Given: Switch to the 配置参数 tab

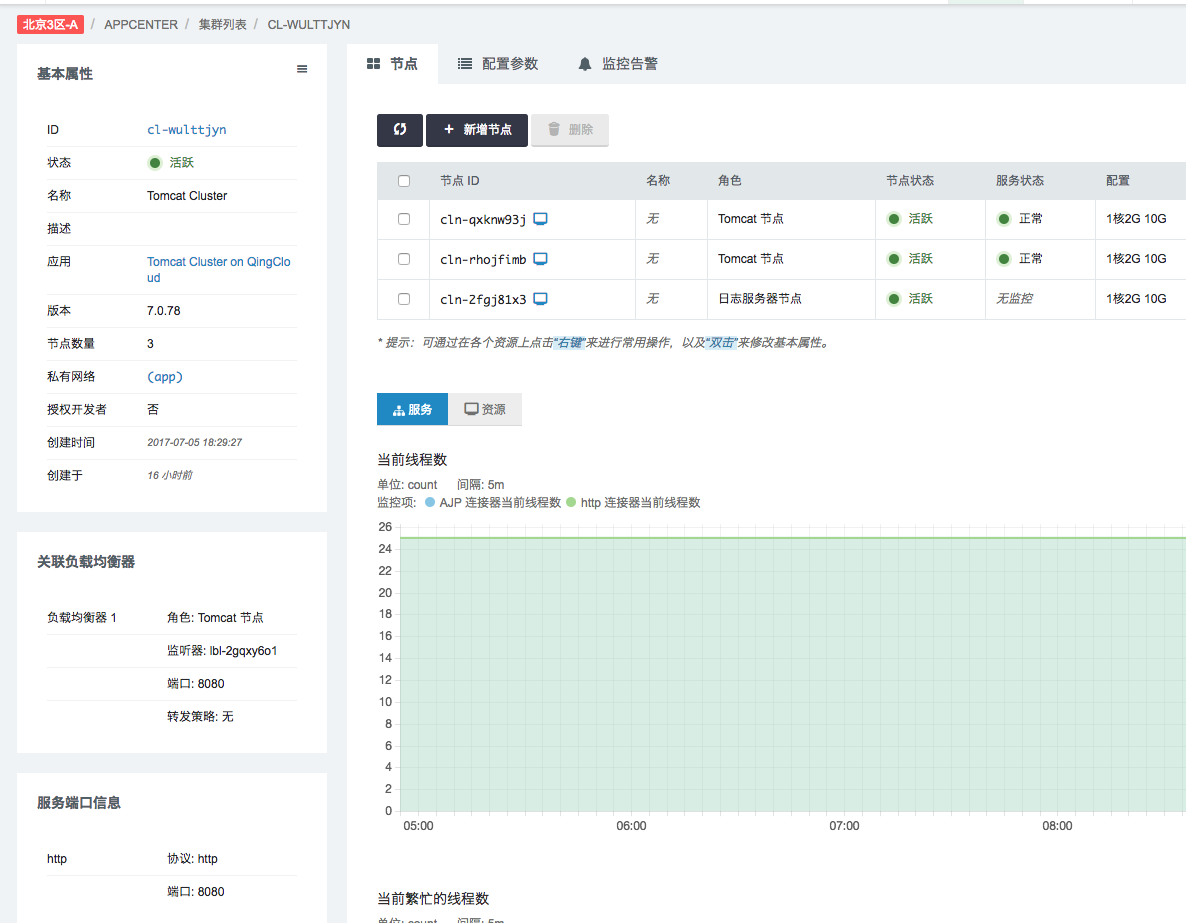Looking at the screenshot, I should click(498, 64).
